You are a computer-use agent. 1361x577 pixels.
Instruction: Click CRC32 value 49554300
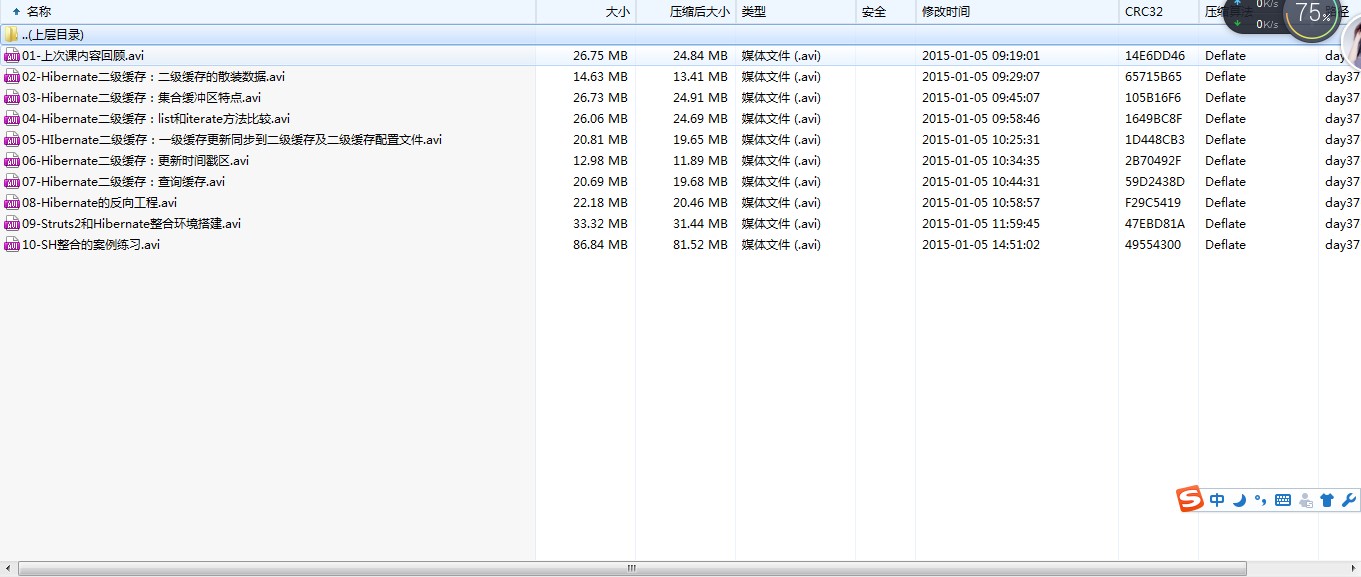coord(1153,245)
